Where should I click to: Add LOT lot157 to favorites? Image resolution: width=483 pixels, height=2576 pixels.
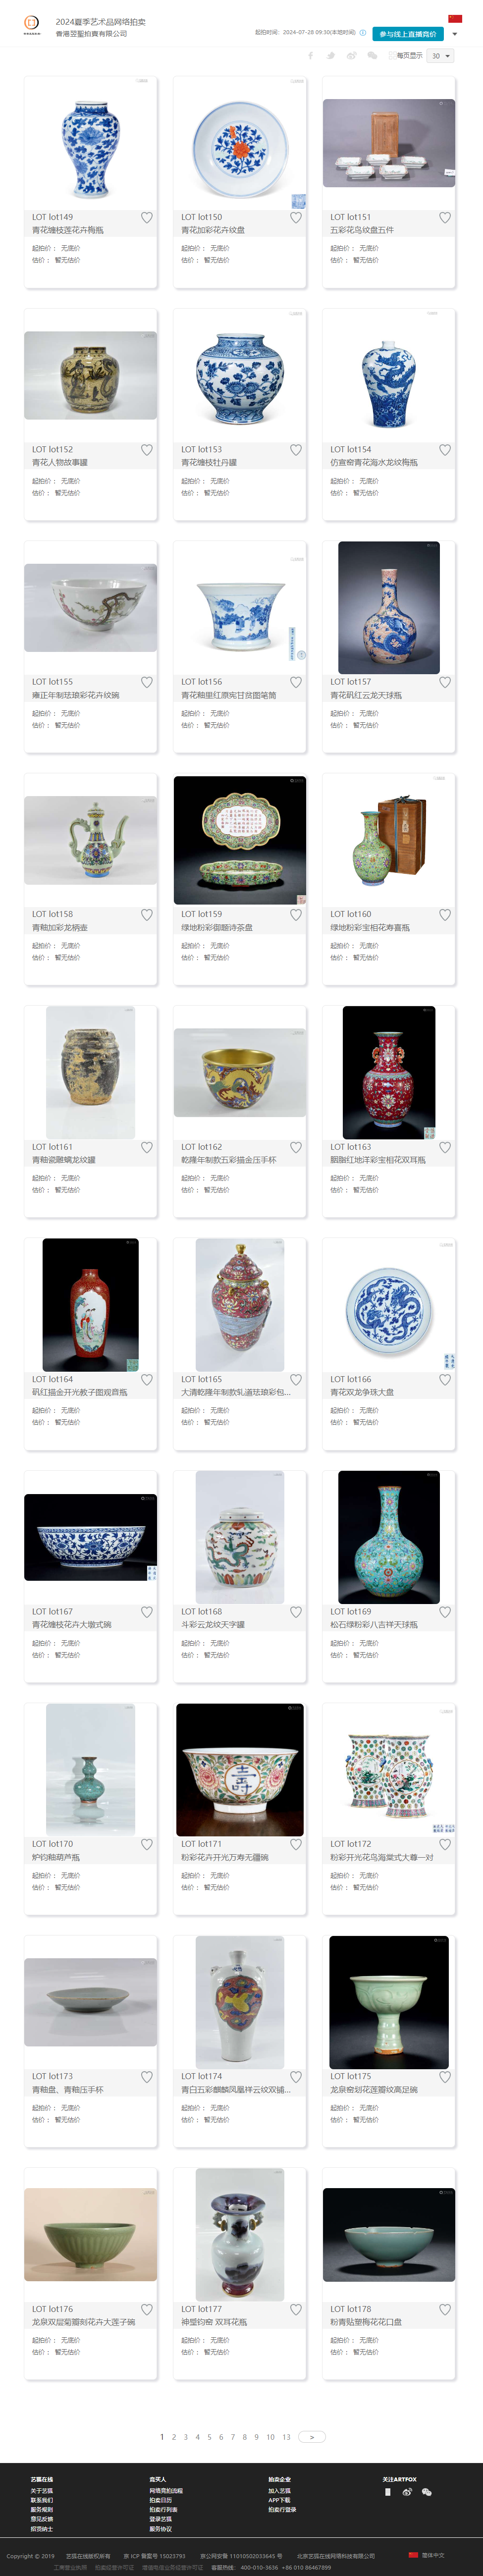pos(445,682)
